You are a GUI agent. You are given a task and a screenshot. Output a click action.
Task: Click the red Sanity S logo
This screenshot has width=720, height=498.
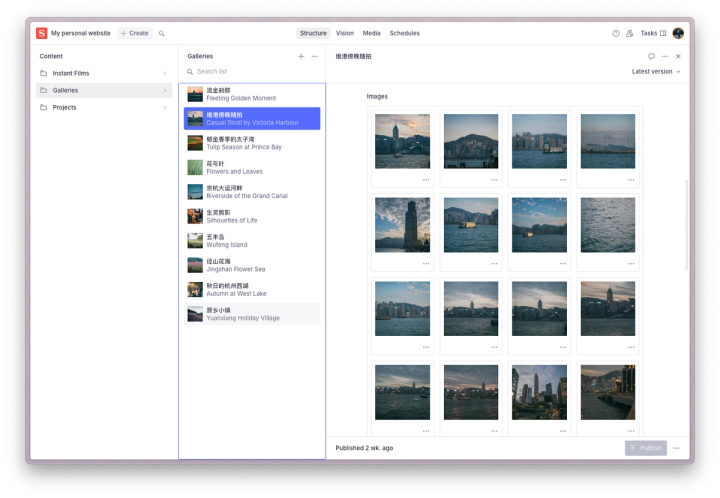pyautogui.click(x=41, y=33)
